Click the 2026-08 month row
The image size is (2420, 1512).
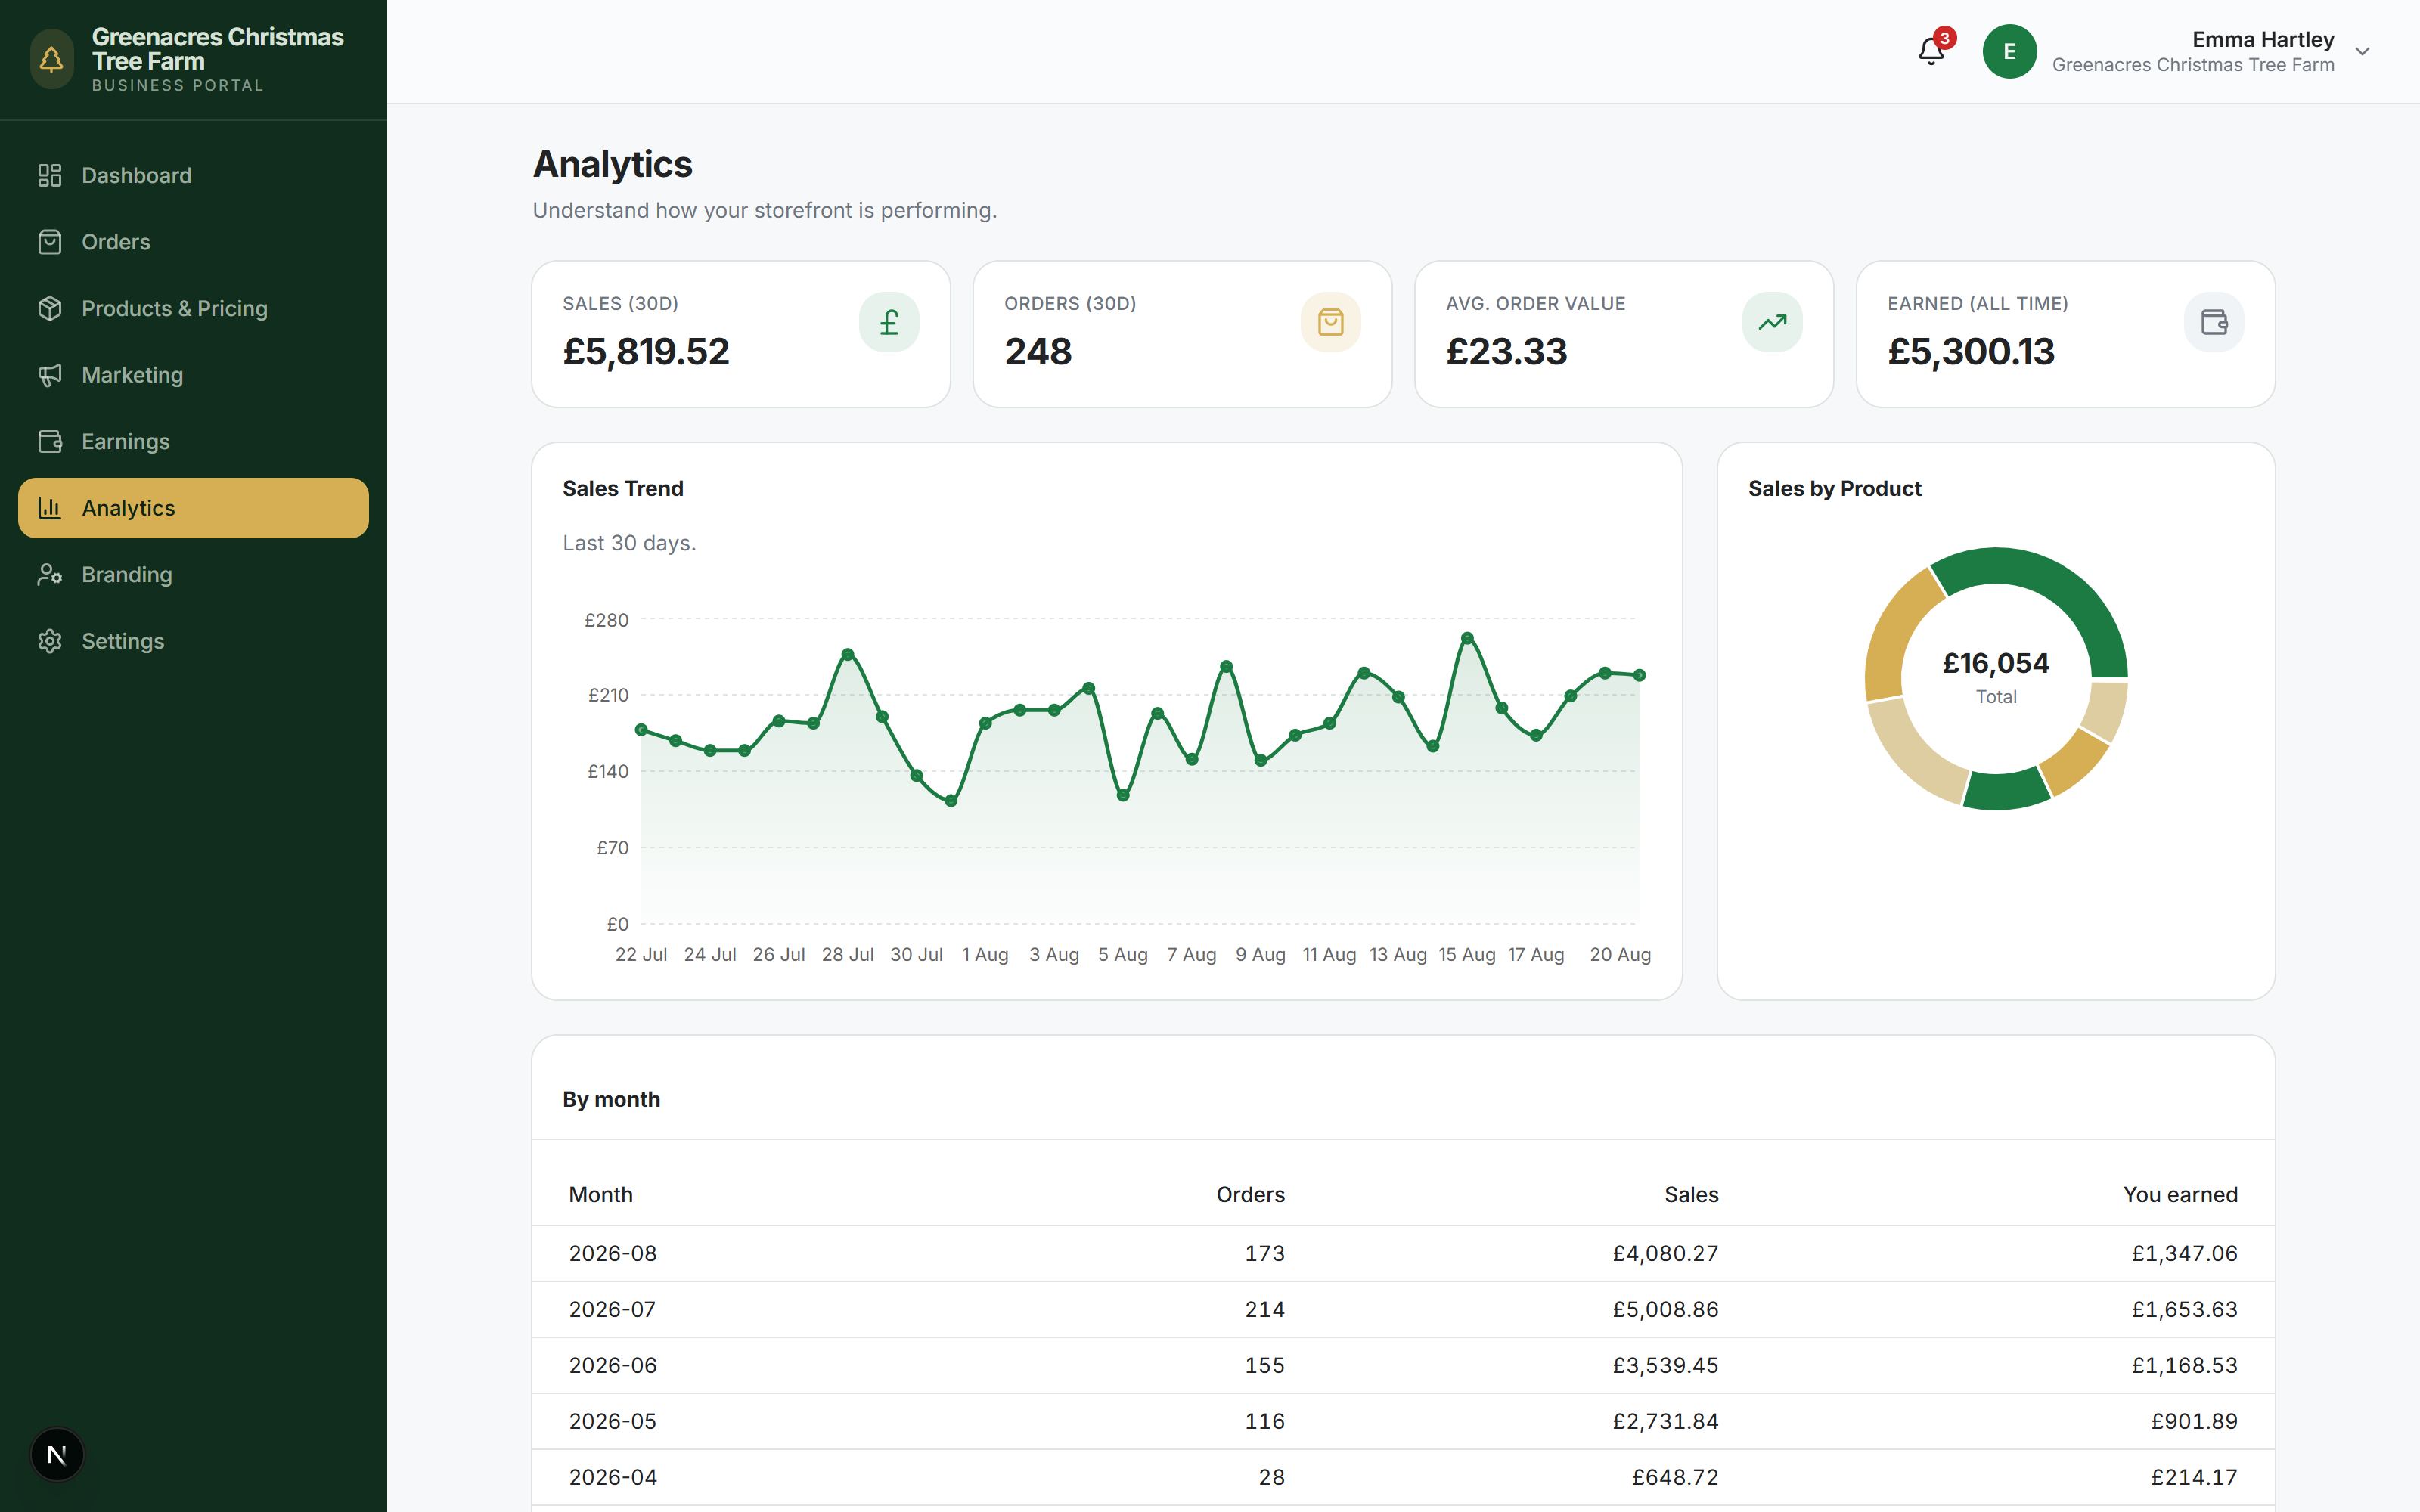click(1403, 1253)
